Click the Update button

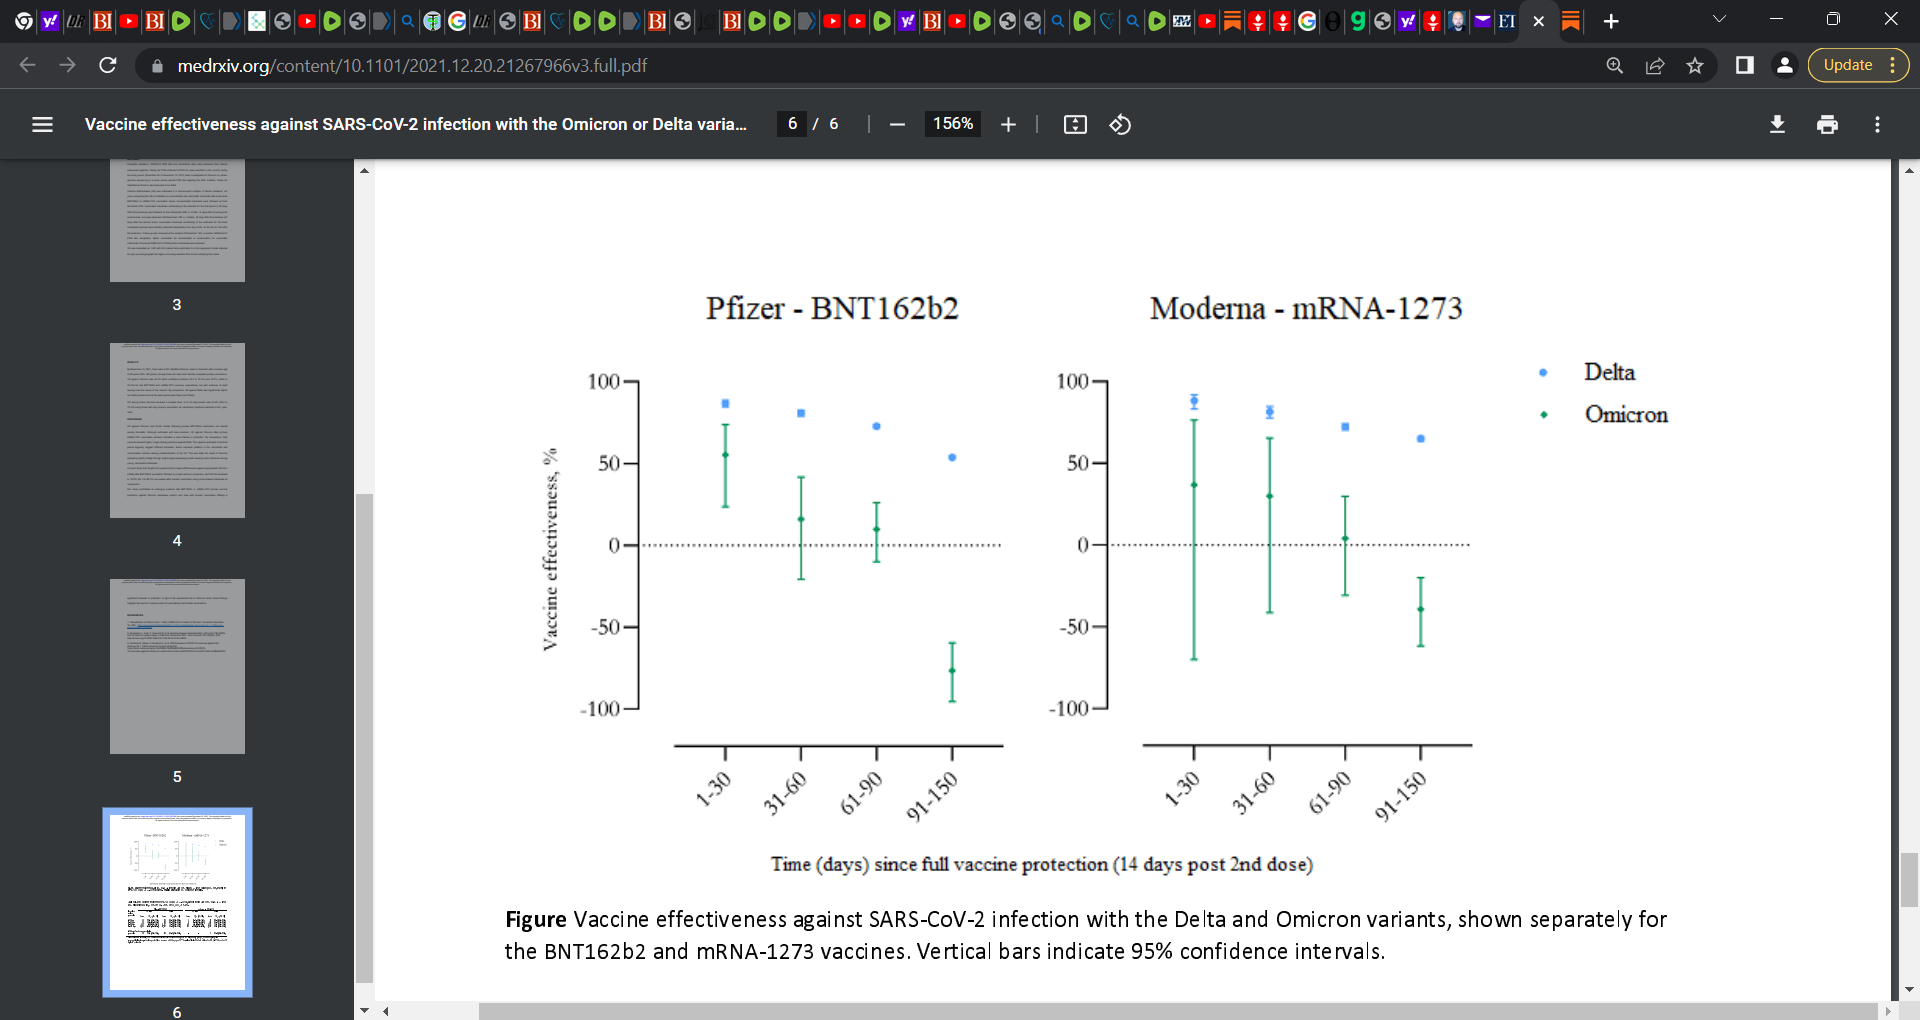(x=1846, y=64)
